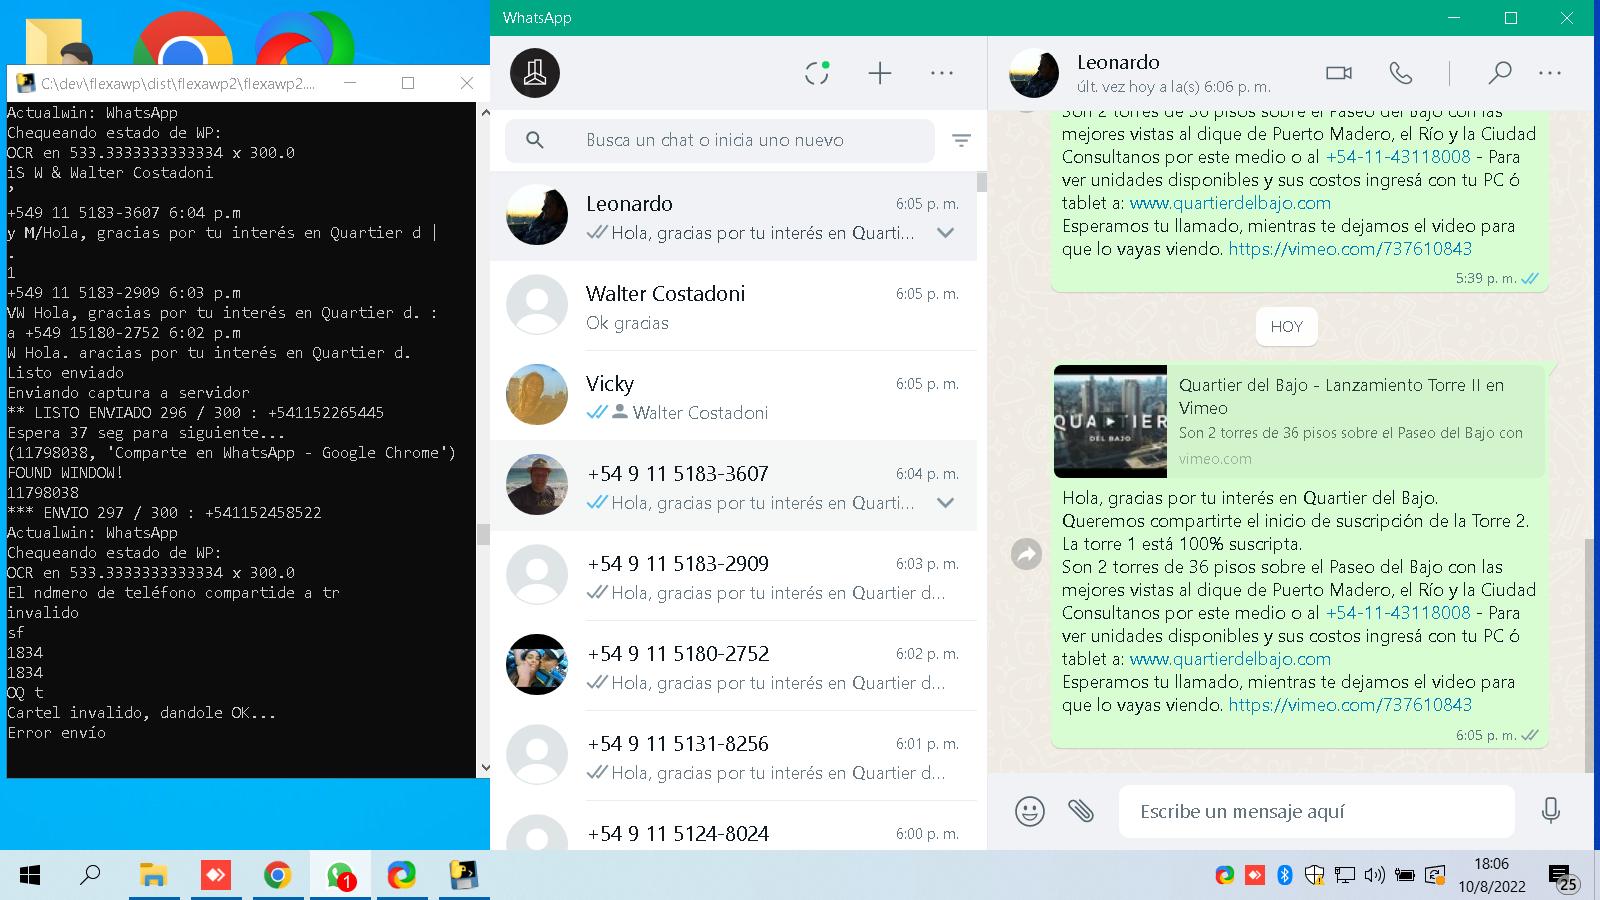This screenshot has height=900, width=1600.
Task: Select the Leonardo chat name
Action: point(629,204)
